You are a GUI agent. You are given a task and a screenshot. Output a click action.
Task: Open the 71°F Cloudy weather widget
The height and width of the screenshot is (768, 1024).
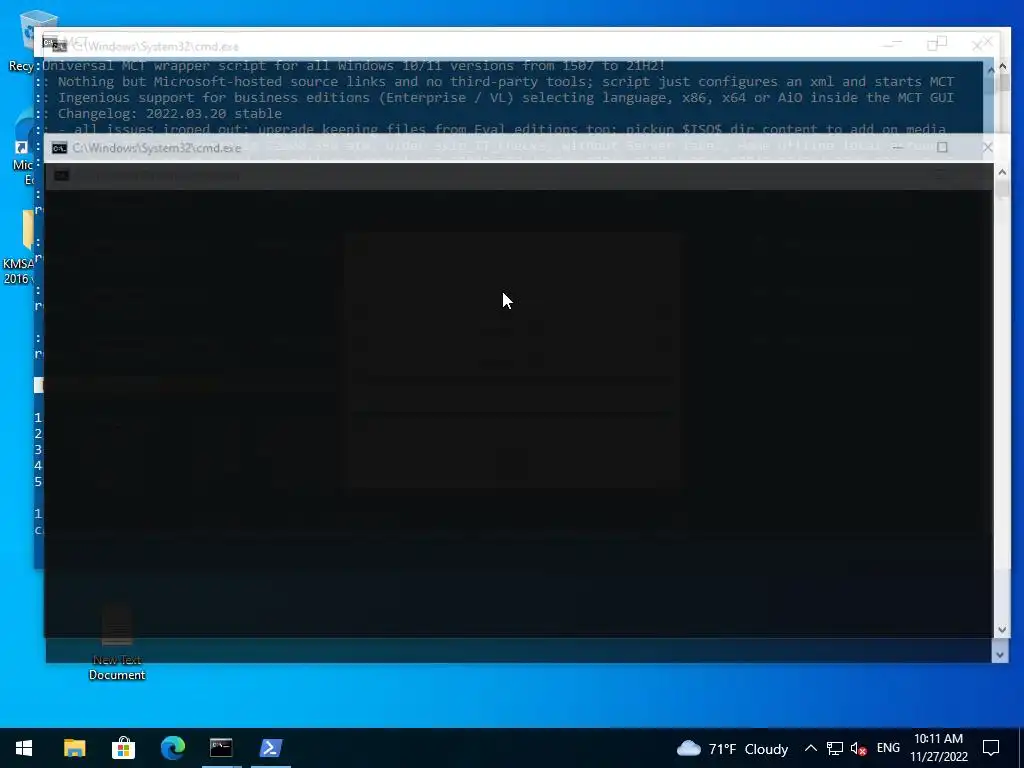pyautogui.click(x=732, y=748)
